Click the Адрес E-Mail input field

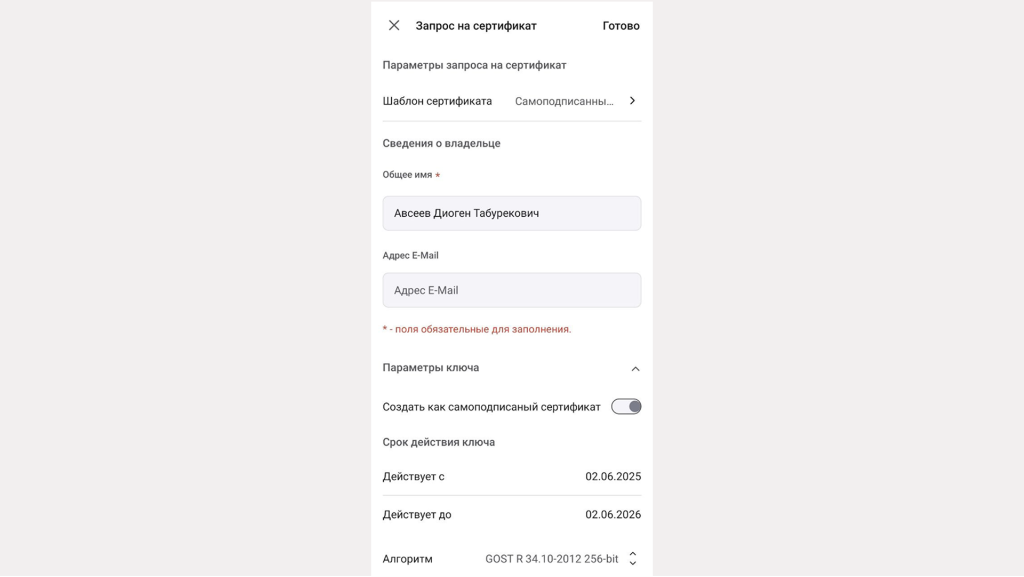(511, 290)
